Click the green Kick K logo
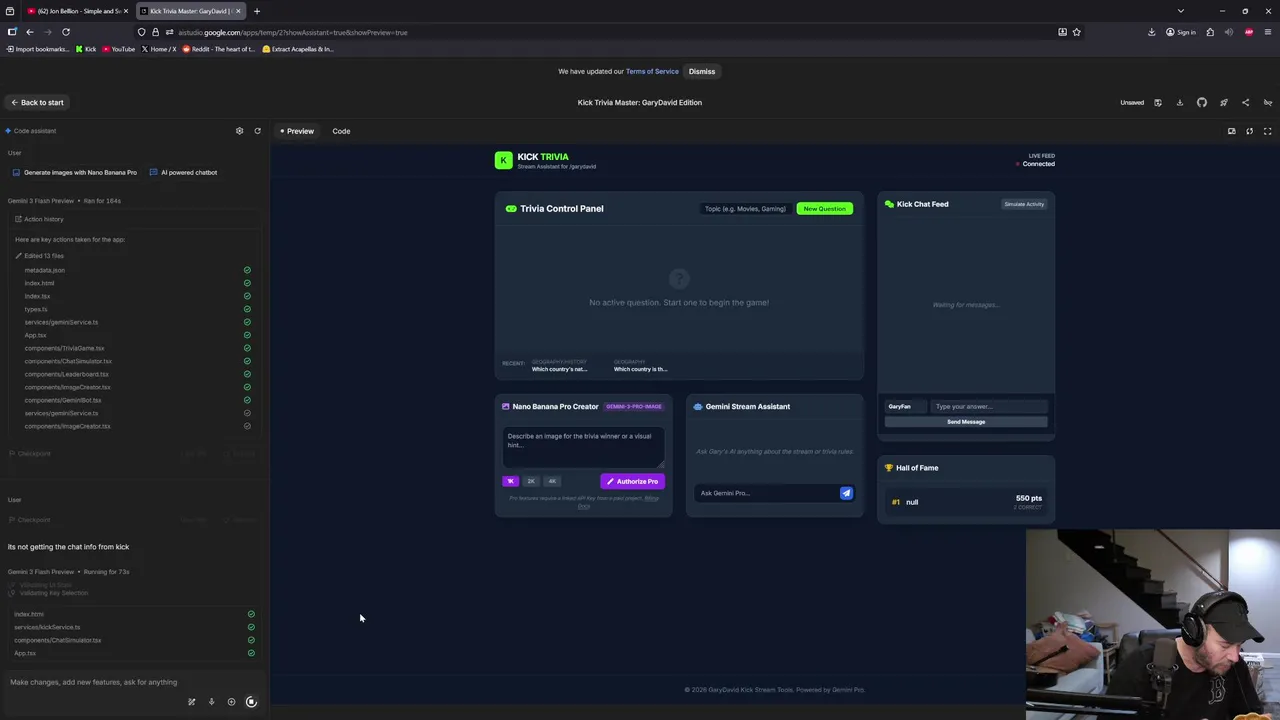 click(x=503, y=160)
